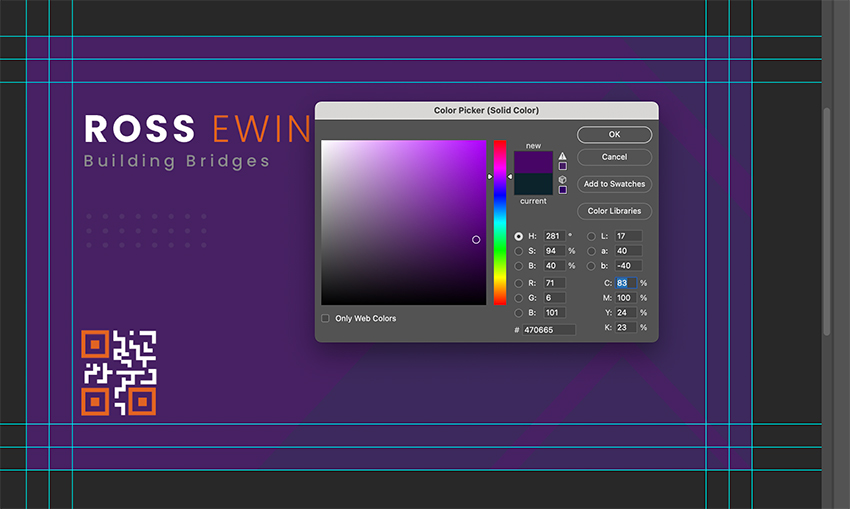This screenshot has height=509, width=850.
Task: Click the out-of-gamut warning triangle icon
Action: click(x=563, y=156)
